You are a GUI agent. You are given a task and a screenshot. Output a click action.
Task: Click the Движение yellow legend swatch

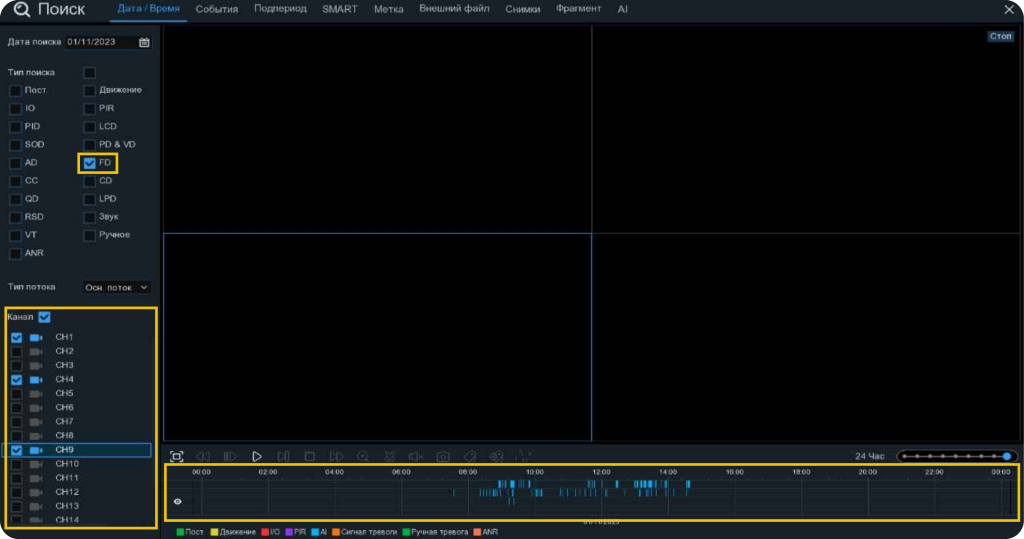(x=214, y=532)
